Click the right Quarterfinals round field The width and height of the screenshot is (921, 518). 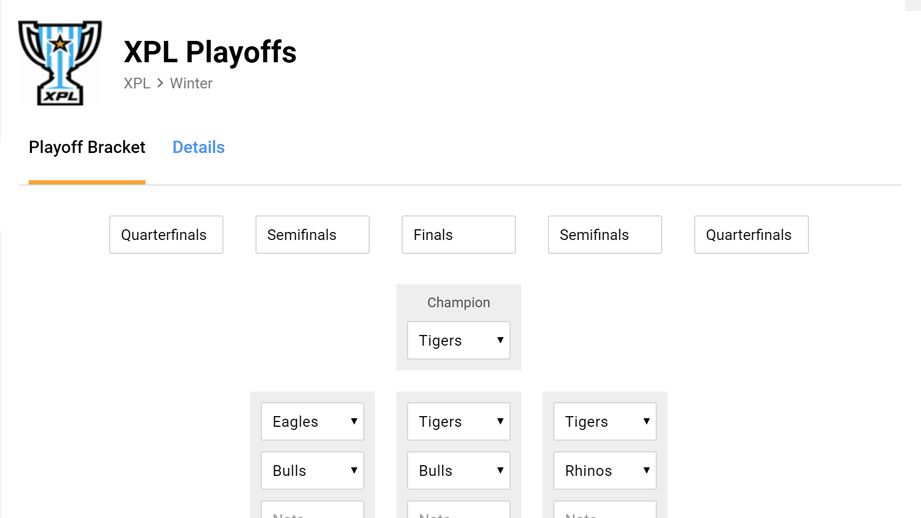(x=751, y=235)
